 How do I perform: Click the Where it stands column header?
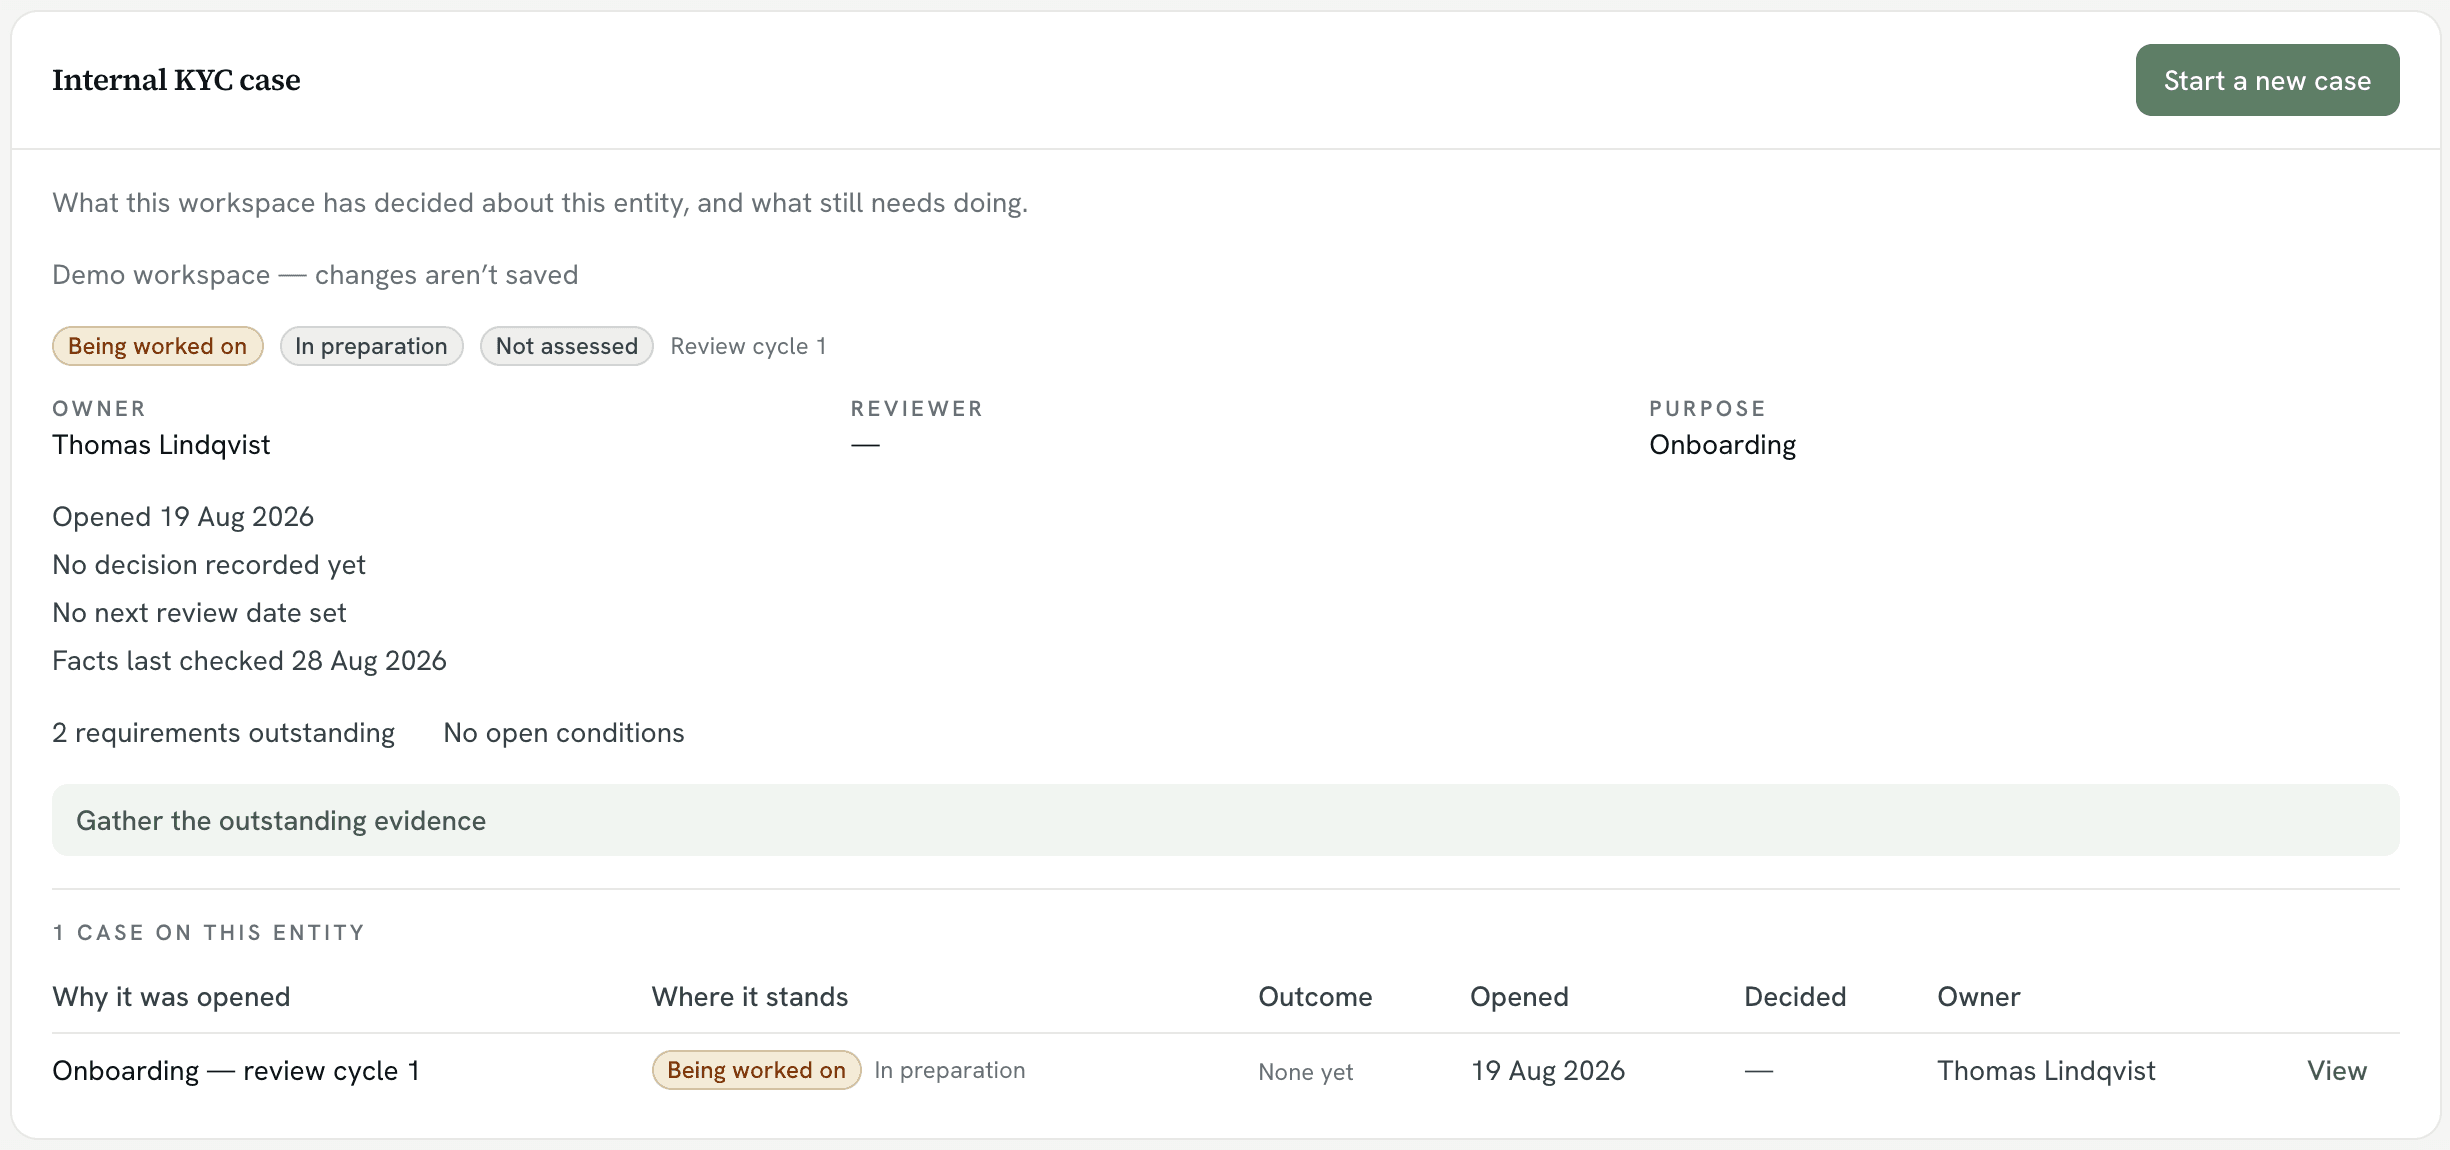750,997
